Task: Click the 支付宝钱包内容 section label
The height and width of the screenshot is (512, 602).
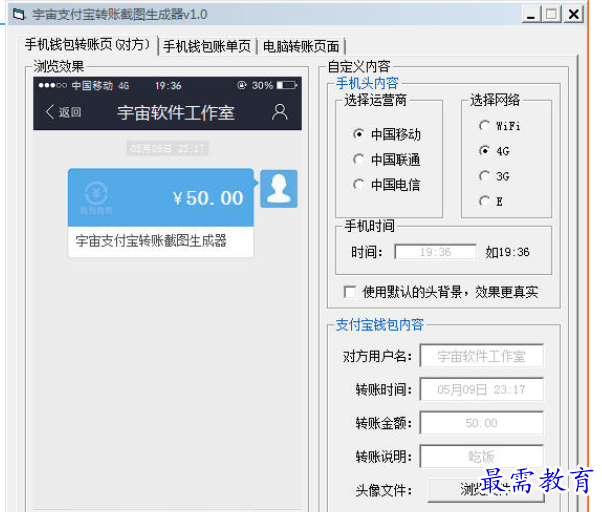Action: 379,325
